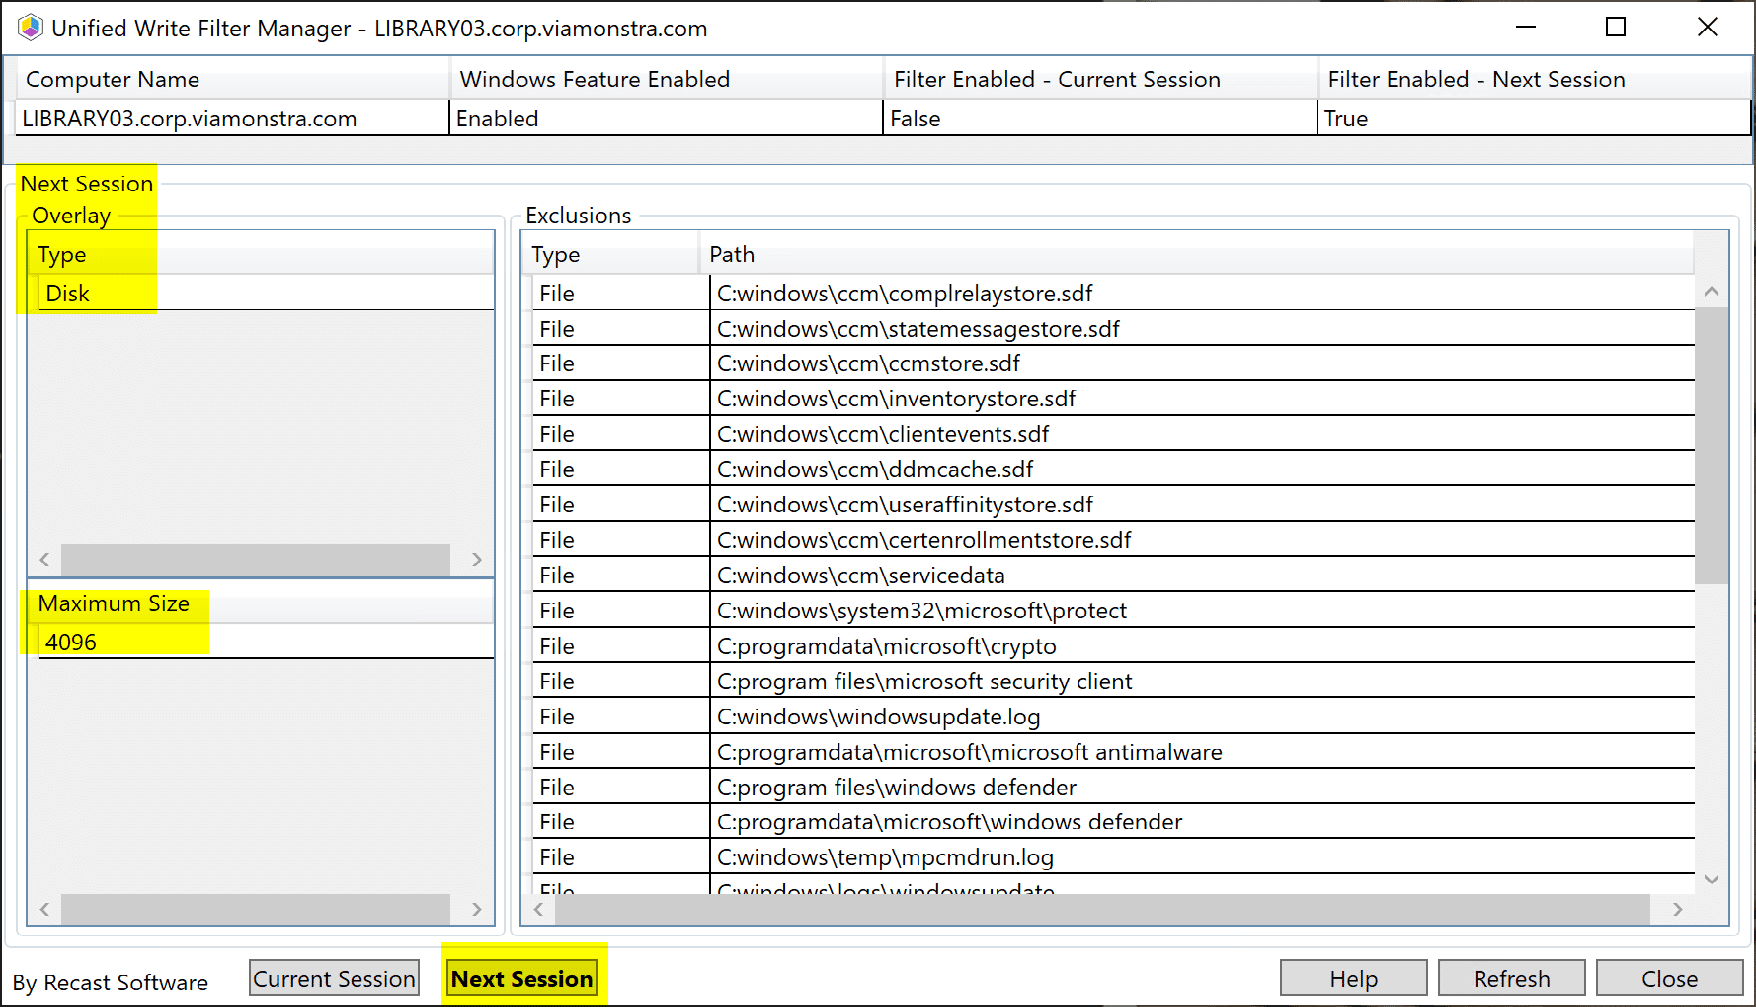This screenshot has width=1756, height=1007.
Task: Select LIBRARY03.corp.viamonstra.com computer row
Action: [190, 118]
